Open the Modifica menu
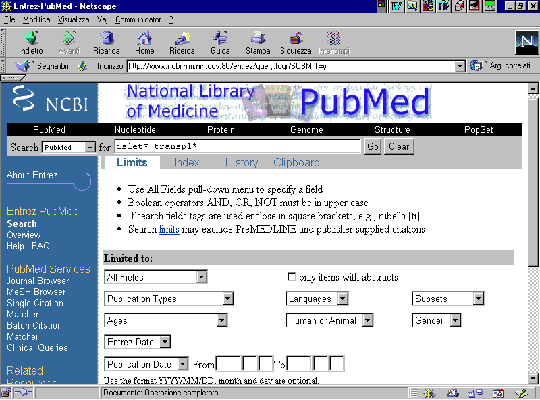The height and width of the screenshot is (400, 540). tap(37, 20)
